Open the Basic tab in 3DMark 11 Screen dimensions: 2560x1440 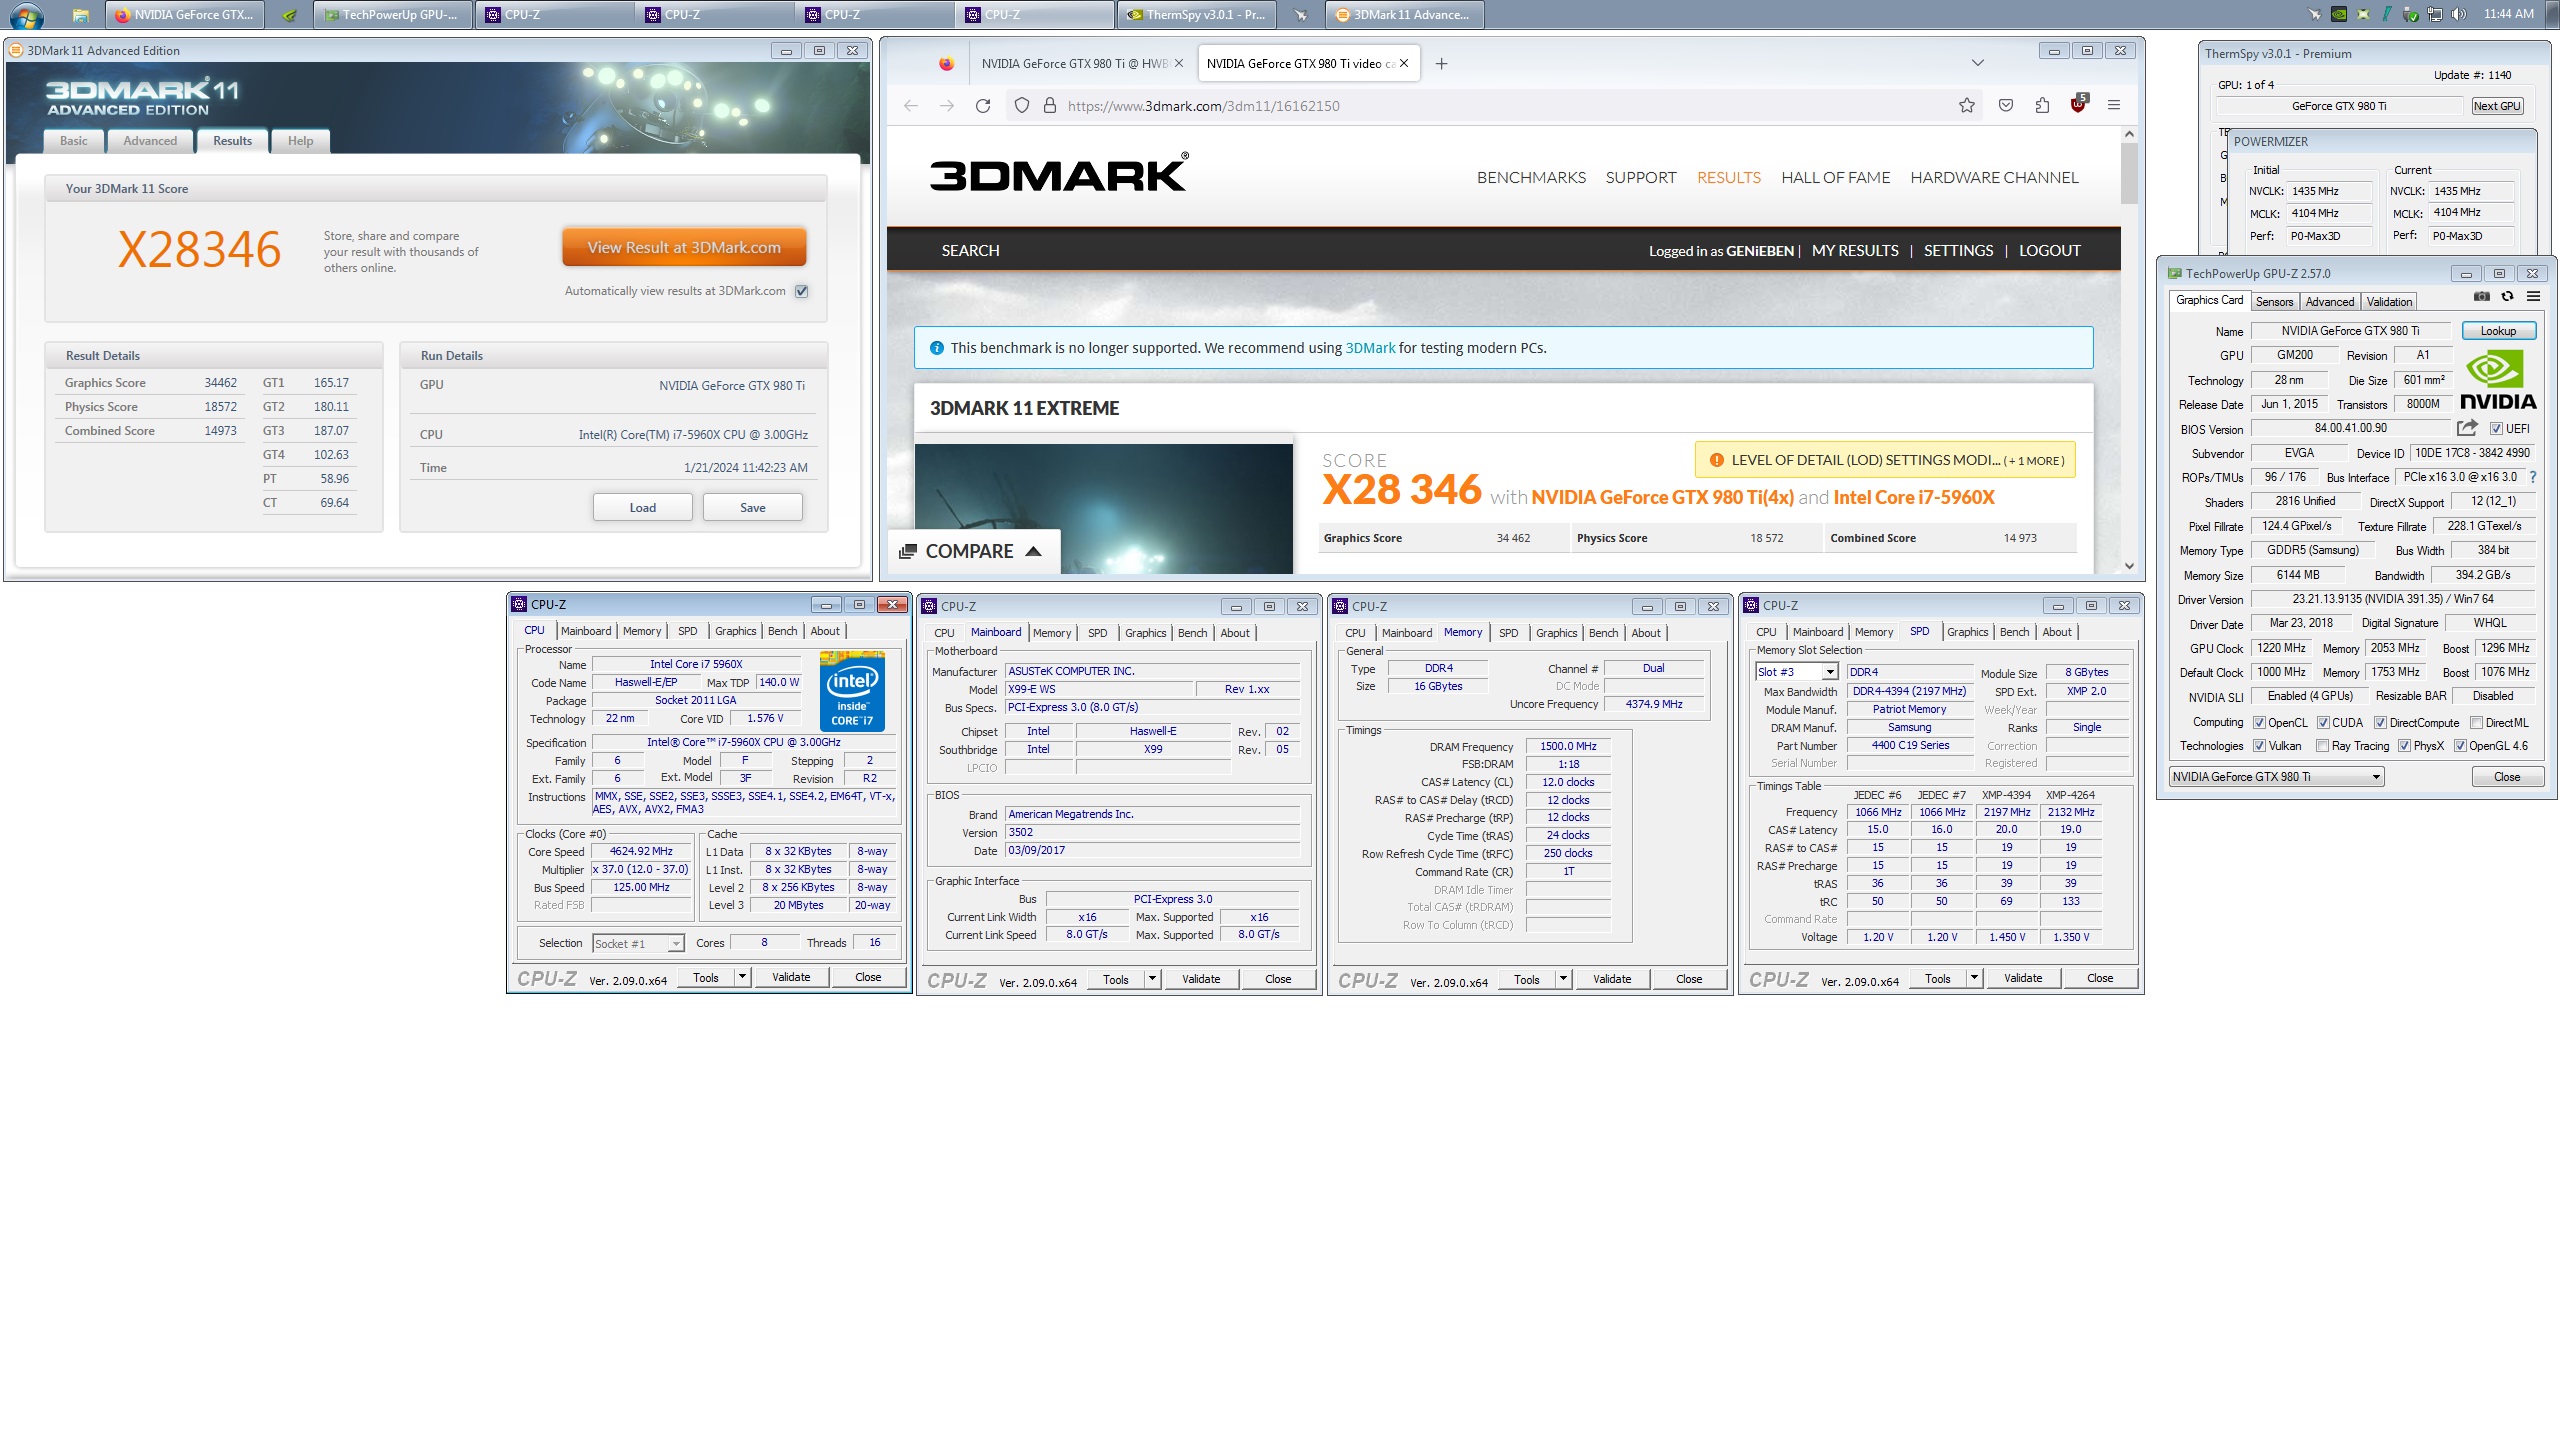pos(74,141)
